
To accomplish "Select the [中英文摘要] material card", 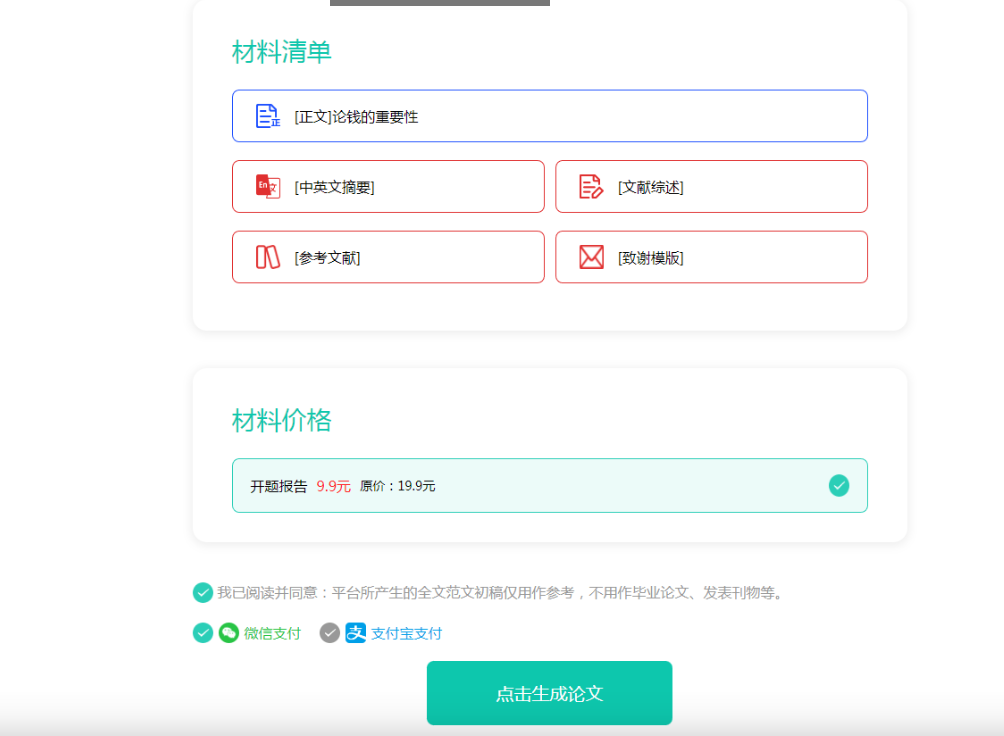I will 388,186.
